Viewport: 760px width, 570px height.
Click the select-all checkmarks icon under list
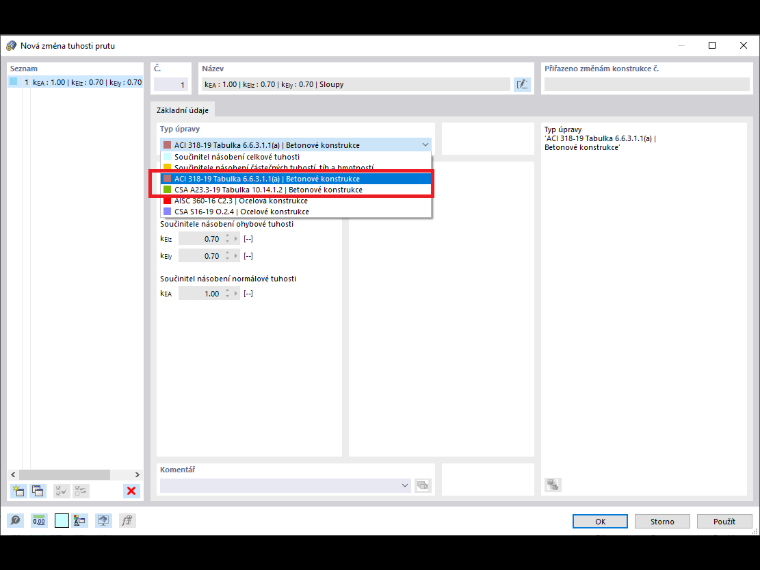[x=61, y=491]
